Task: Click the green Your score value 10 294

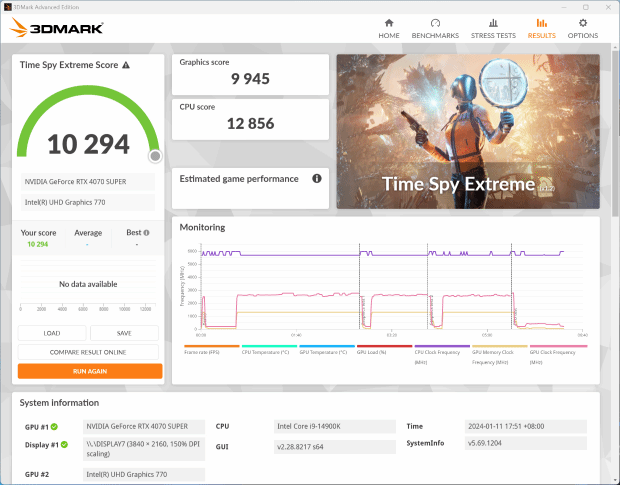Action: tap(38, 244)
